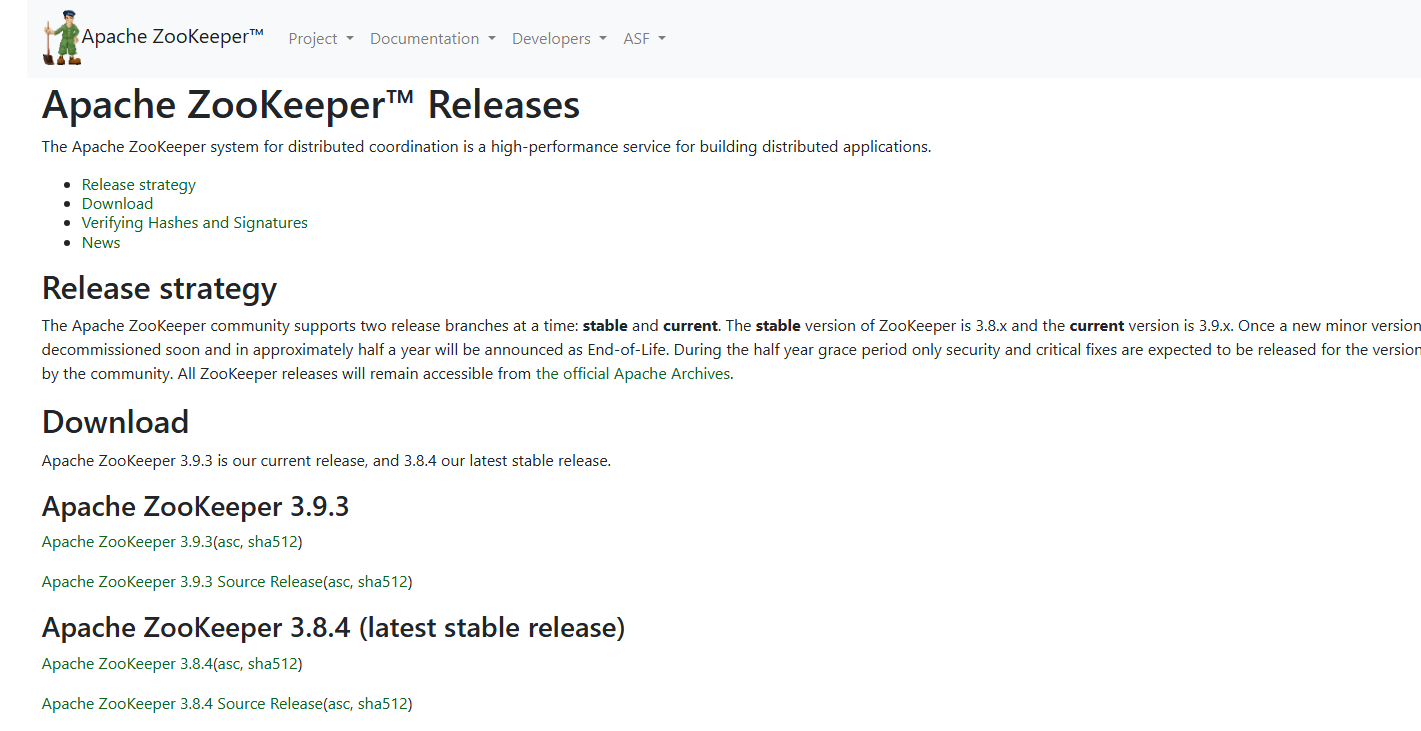Click the 'Release strategy' section heading

(x=160, y=288)
